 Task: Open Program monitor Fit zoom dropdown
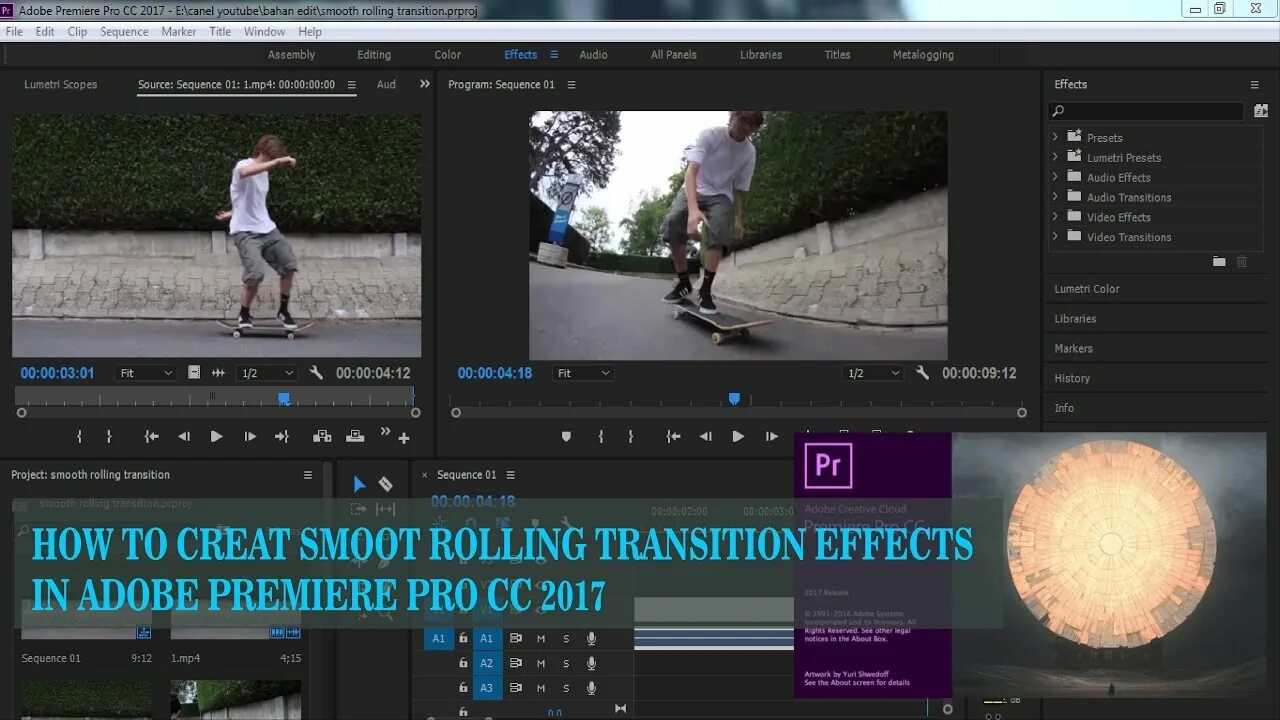coord(583,373)
